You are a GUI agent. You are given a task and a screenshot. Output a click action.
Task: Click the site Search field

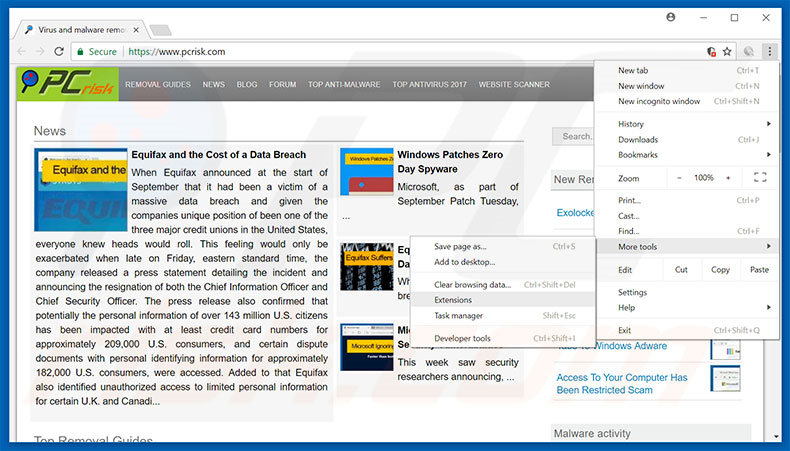573,136
